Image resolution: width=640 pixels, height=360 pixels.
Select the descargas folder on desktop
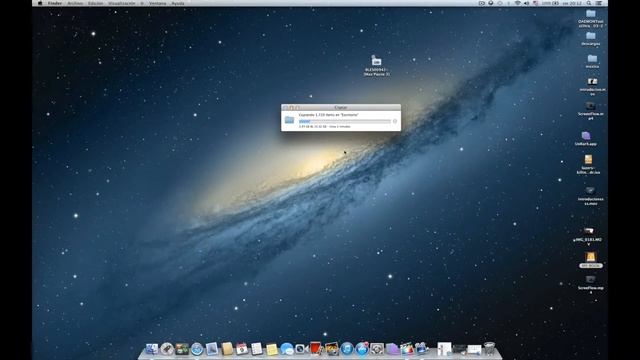(x=591, y=36)
